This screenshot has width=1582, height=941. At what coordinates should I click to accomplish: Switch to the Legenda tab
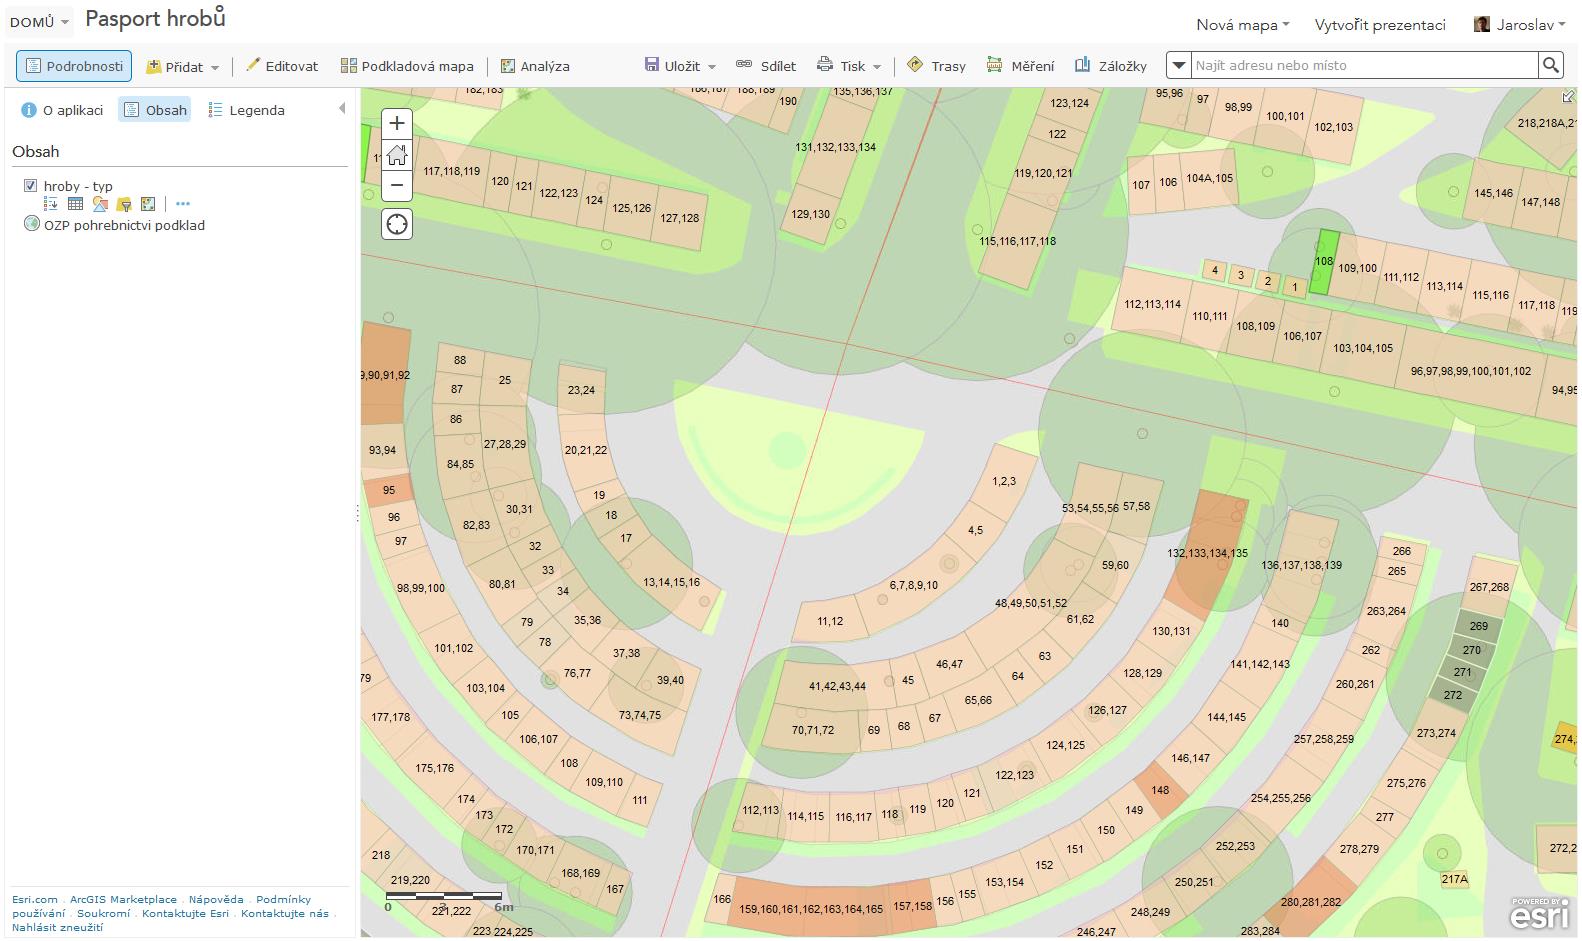pyautogui.click(x=246, y=110)
